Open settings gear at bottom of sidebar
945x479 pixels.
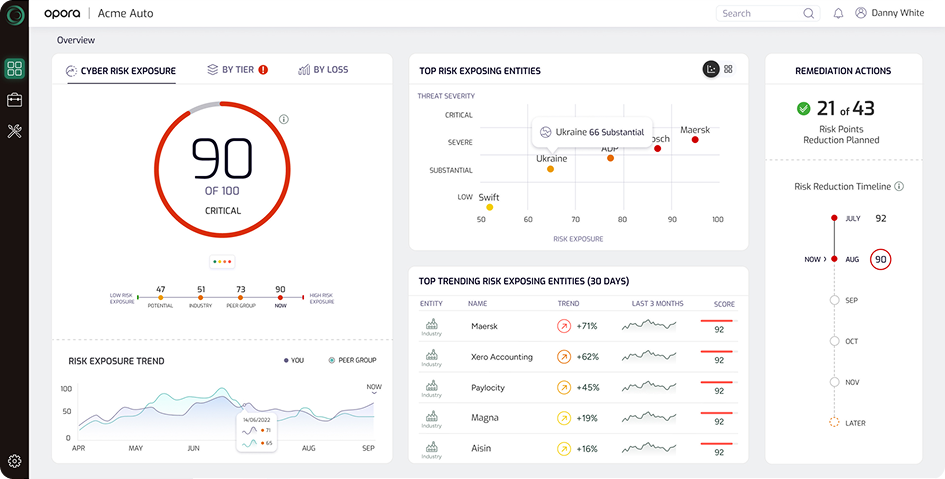pyautogui.click(x=14, y=461)
